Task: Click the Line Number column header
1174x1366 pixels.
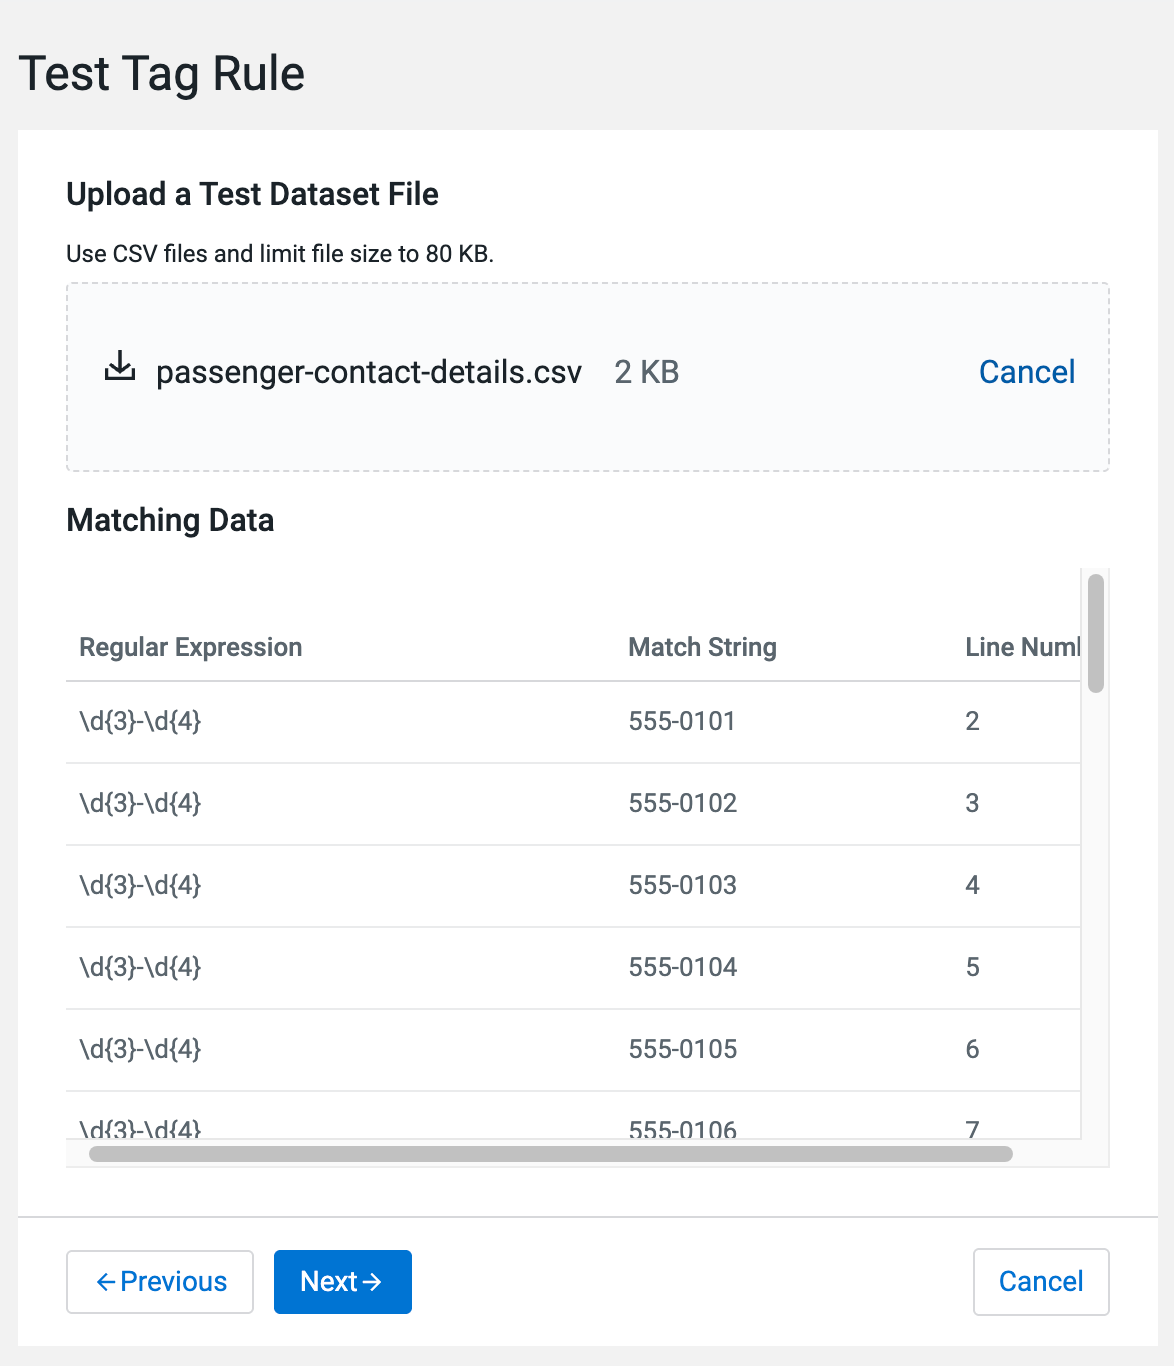Action: (x=1021, y=647)
